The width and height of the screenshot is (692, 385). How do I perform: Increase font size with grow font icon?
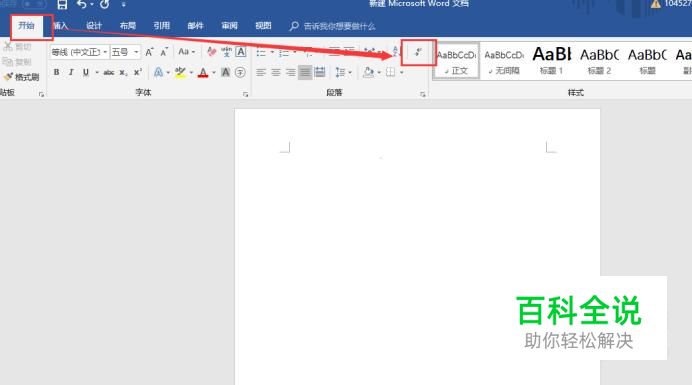point(150,52)
